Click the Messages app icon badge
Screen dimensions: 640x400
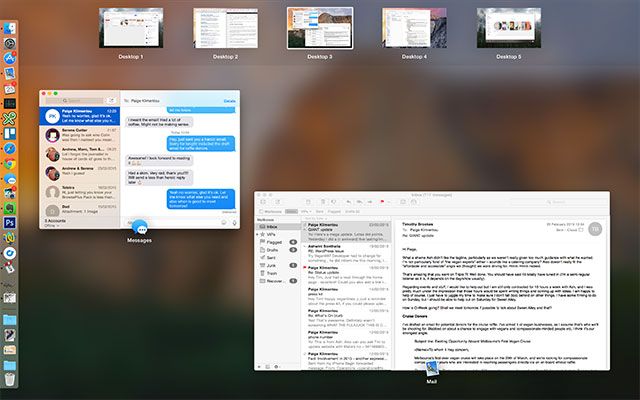139,228
